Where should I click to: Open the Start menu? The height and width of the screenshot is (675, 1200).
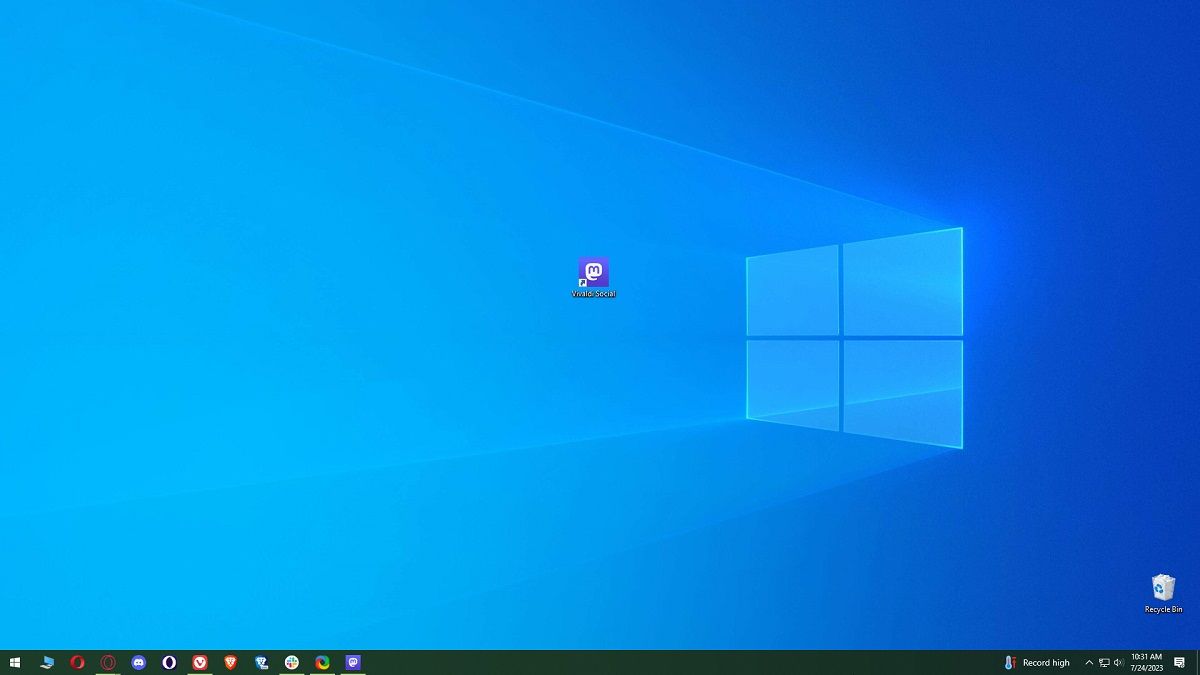point(14,661)
